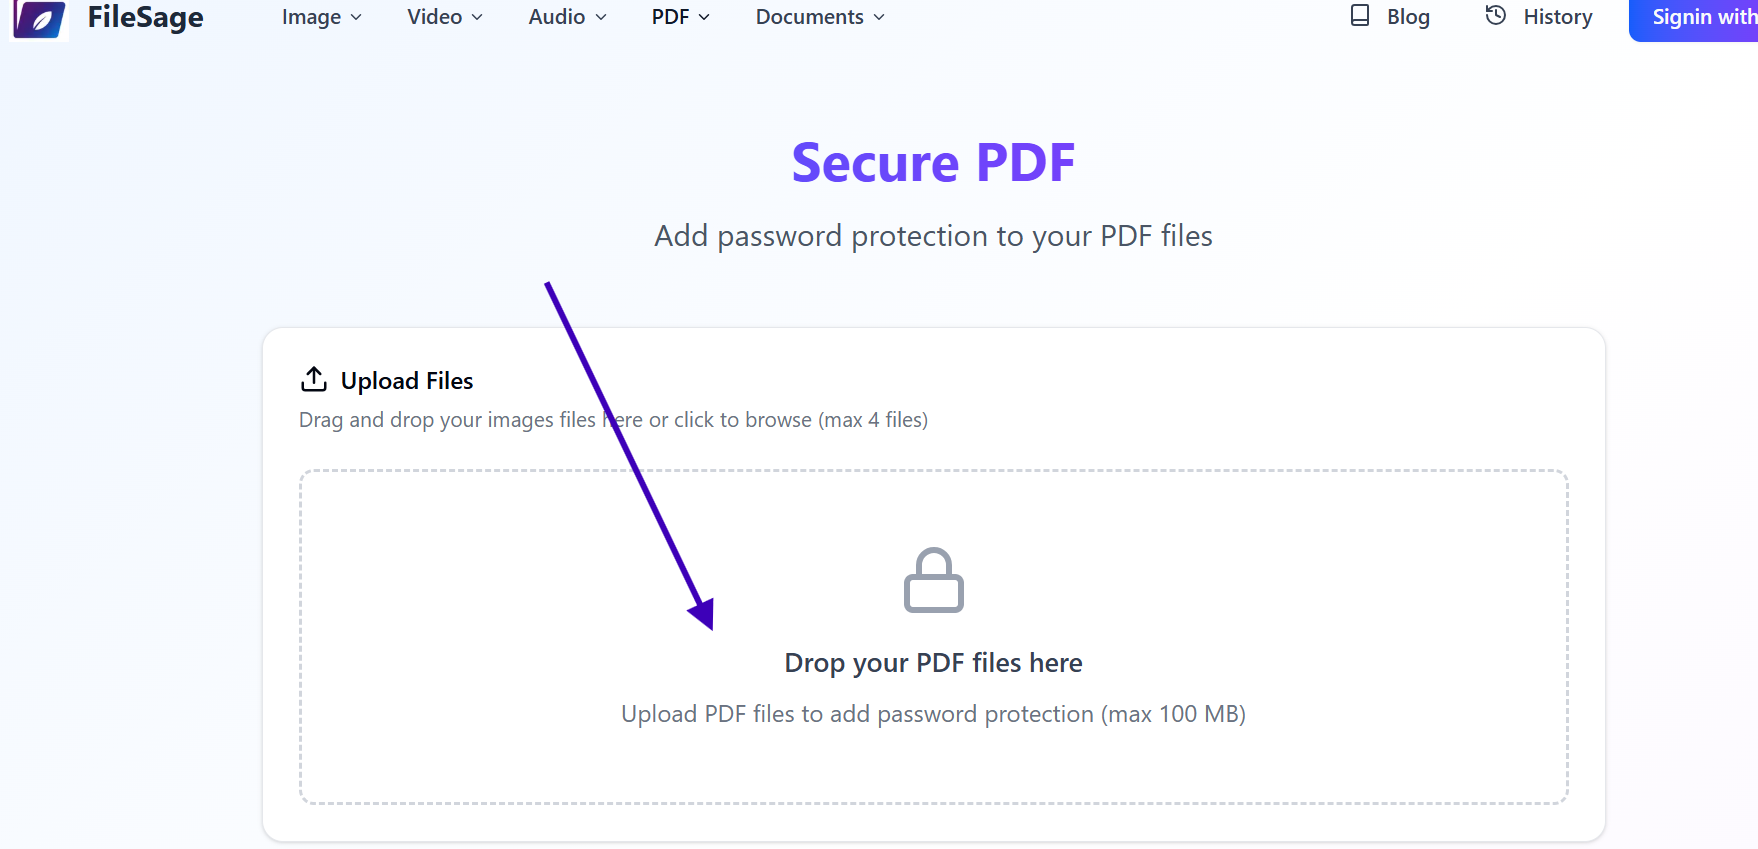The height and width of the screenshot is (849, 1758).
Task: Select PDF in the navigation bar
Action: pos(670,17)
